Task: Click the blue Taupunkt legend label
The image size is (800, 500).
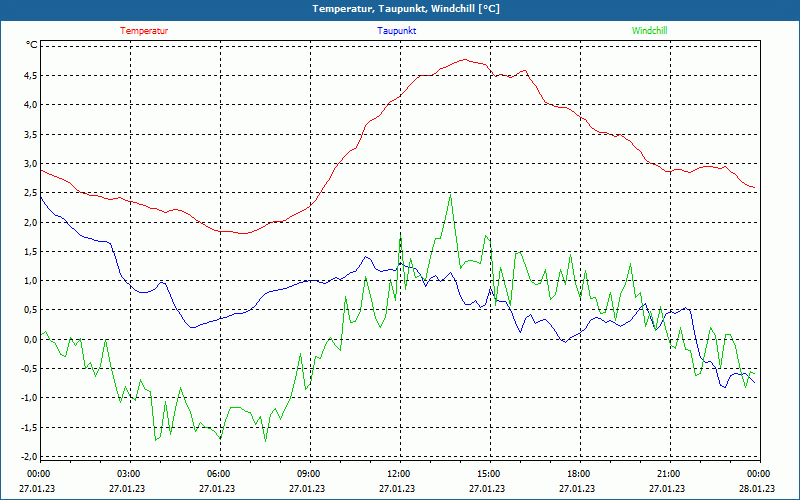Action: tap(396, 31)
